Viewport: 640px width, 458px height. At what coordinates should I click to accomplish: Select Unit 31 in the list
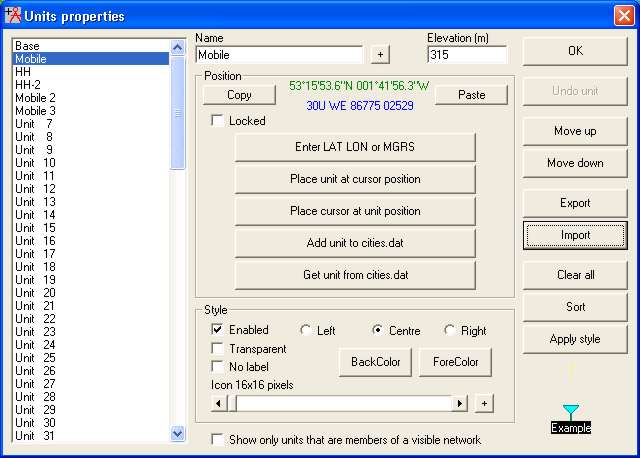tap(91, 436)
